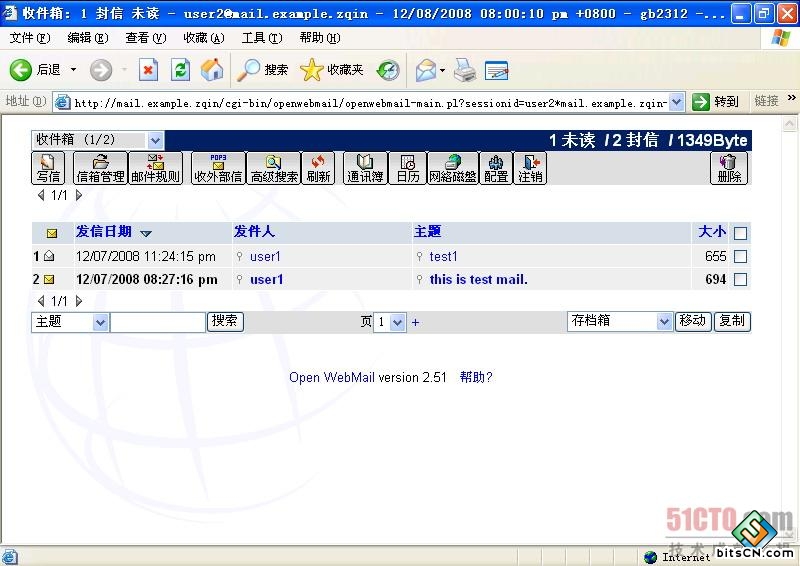
Task: Expand the 收件箱 folder dropdown
Action: (x=155, y=140)
